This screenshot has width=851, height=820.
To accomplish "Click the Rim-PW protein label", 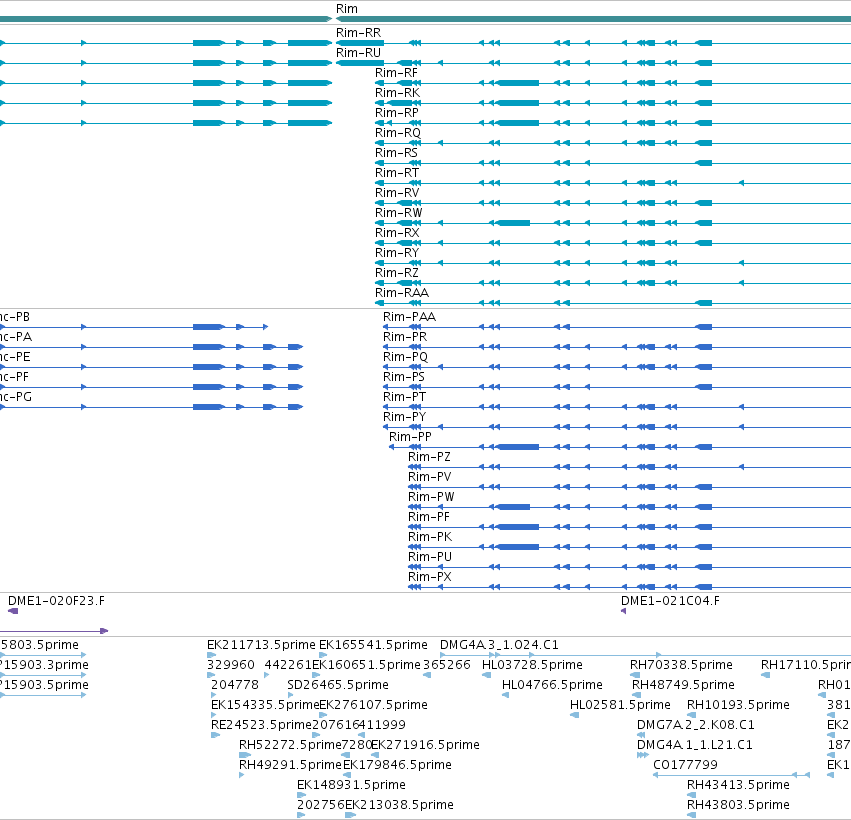I will (x=431, y=497).
